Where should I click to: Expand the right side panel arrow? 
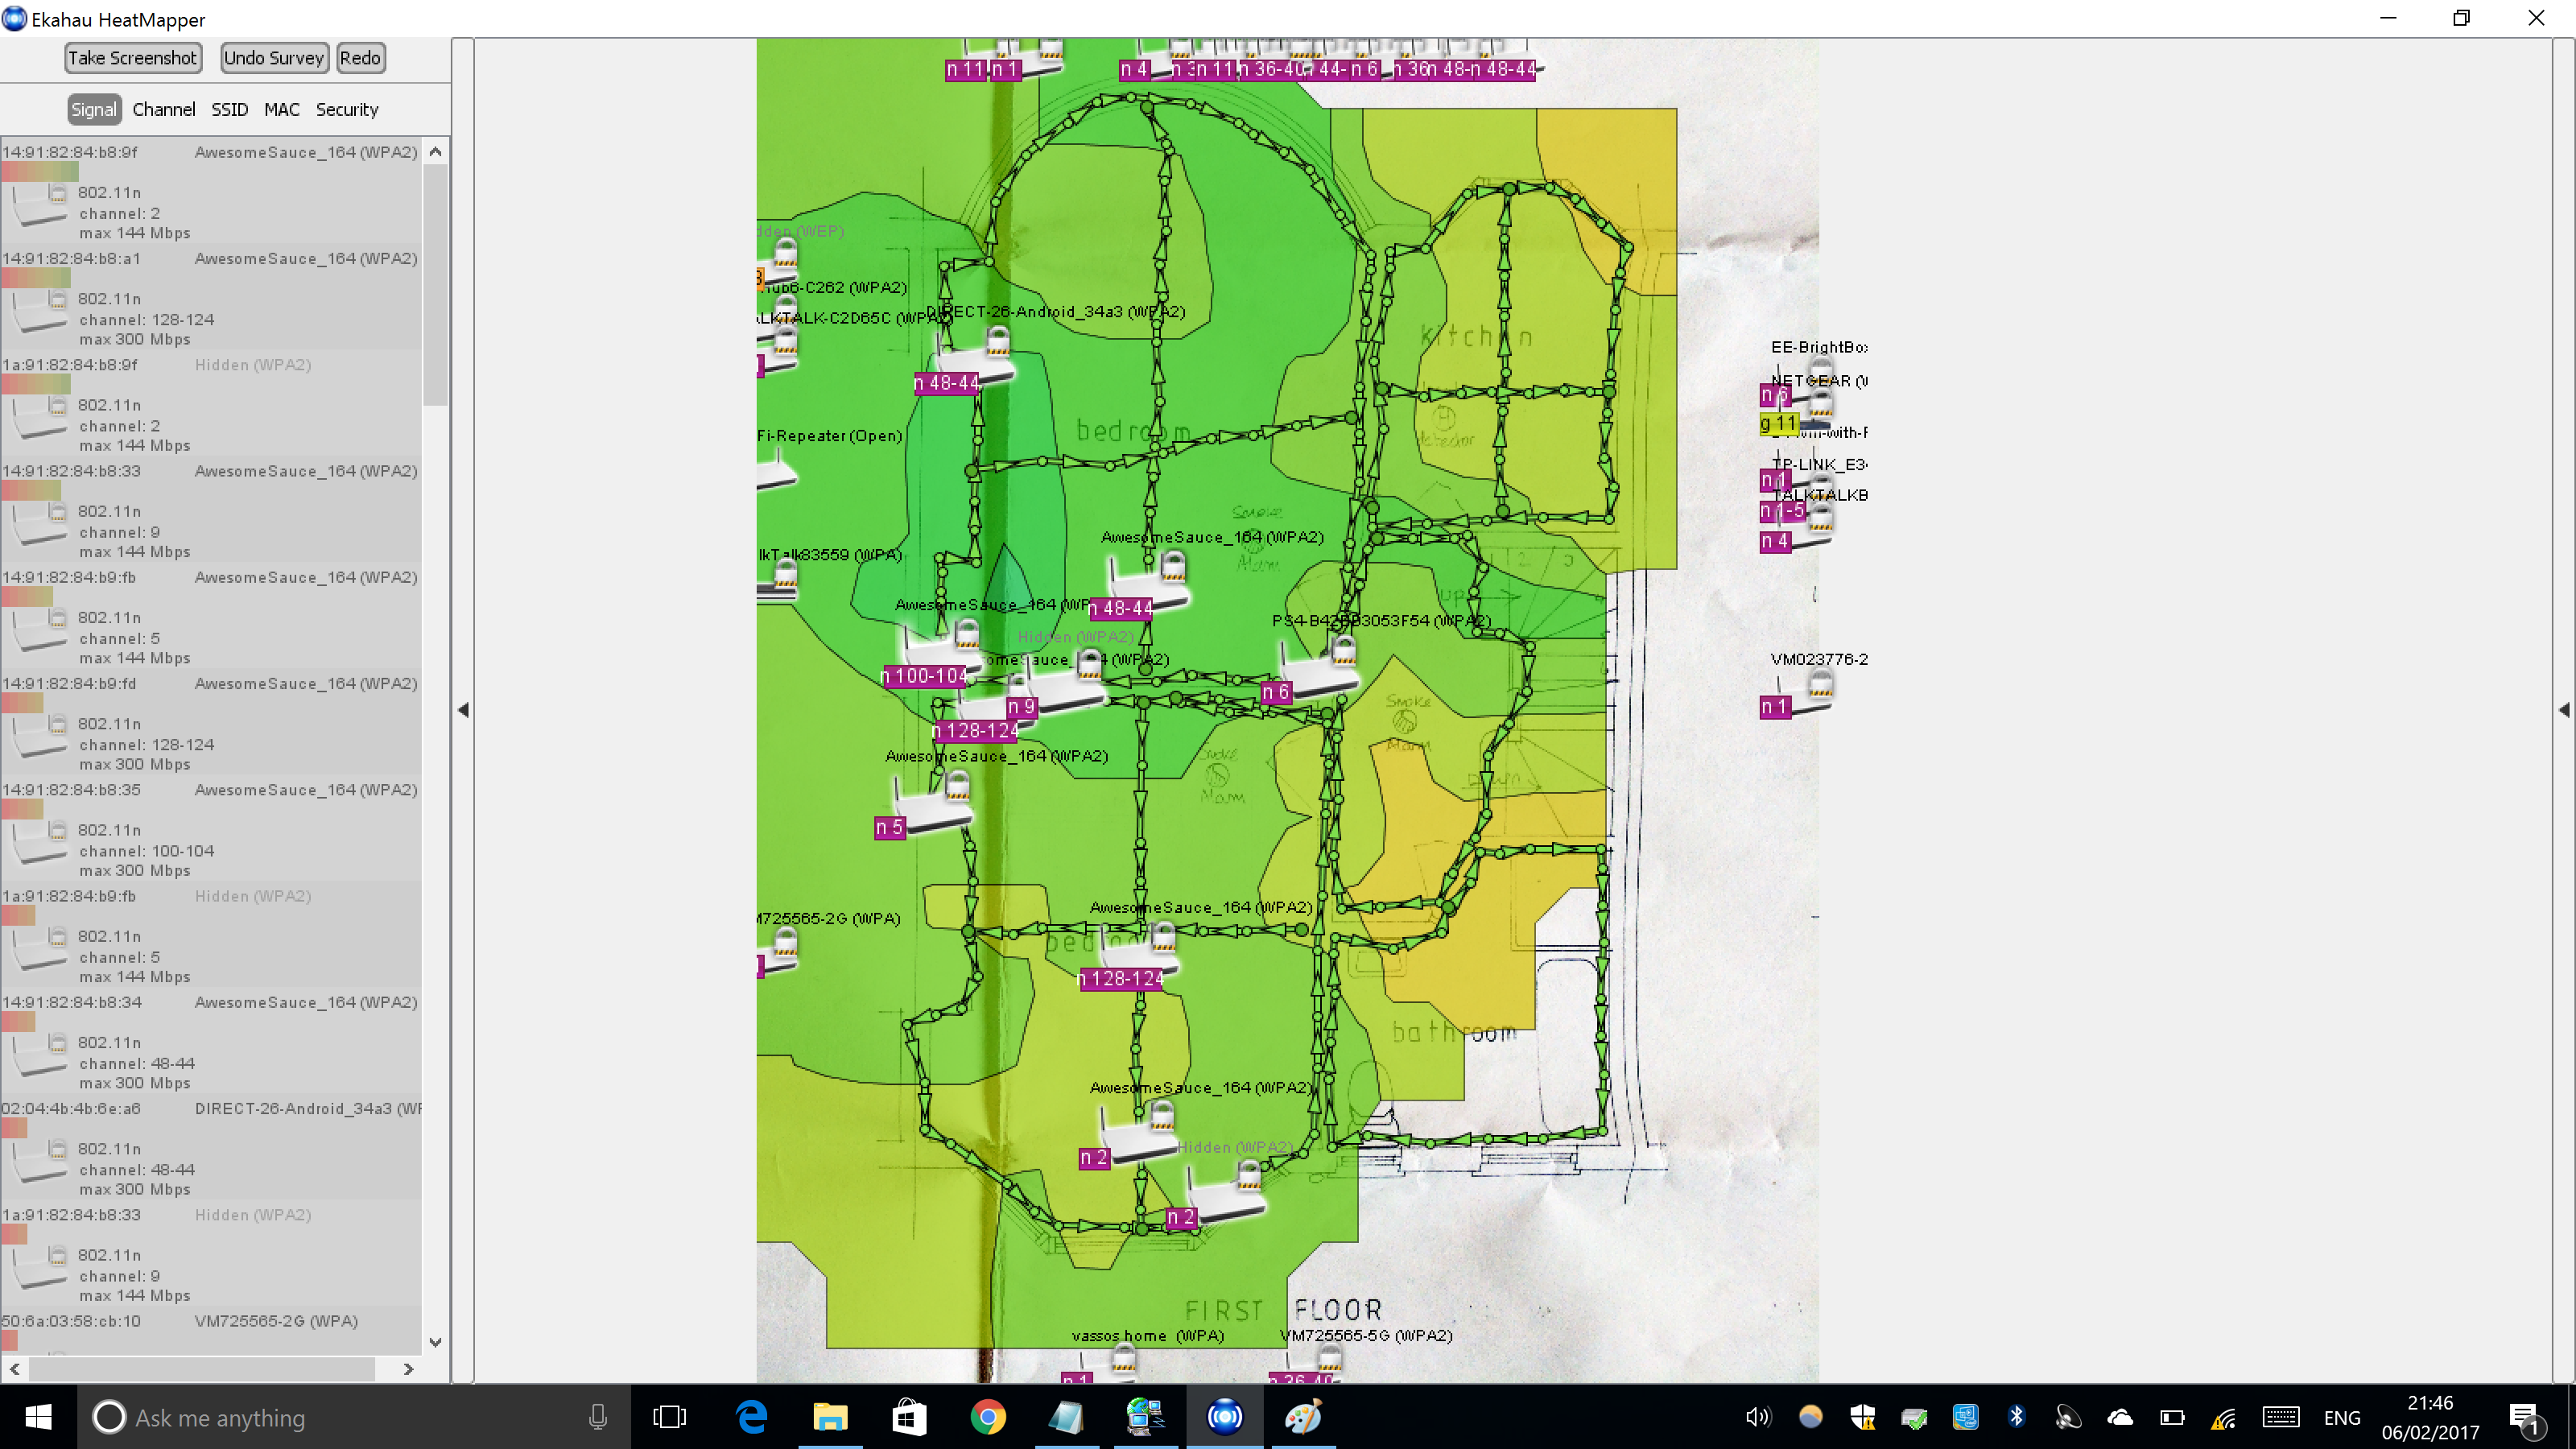coord(2563,710)
